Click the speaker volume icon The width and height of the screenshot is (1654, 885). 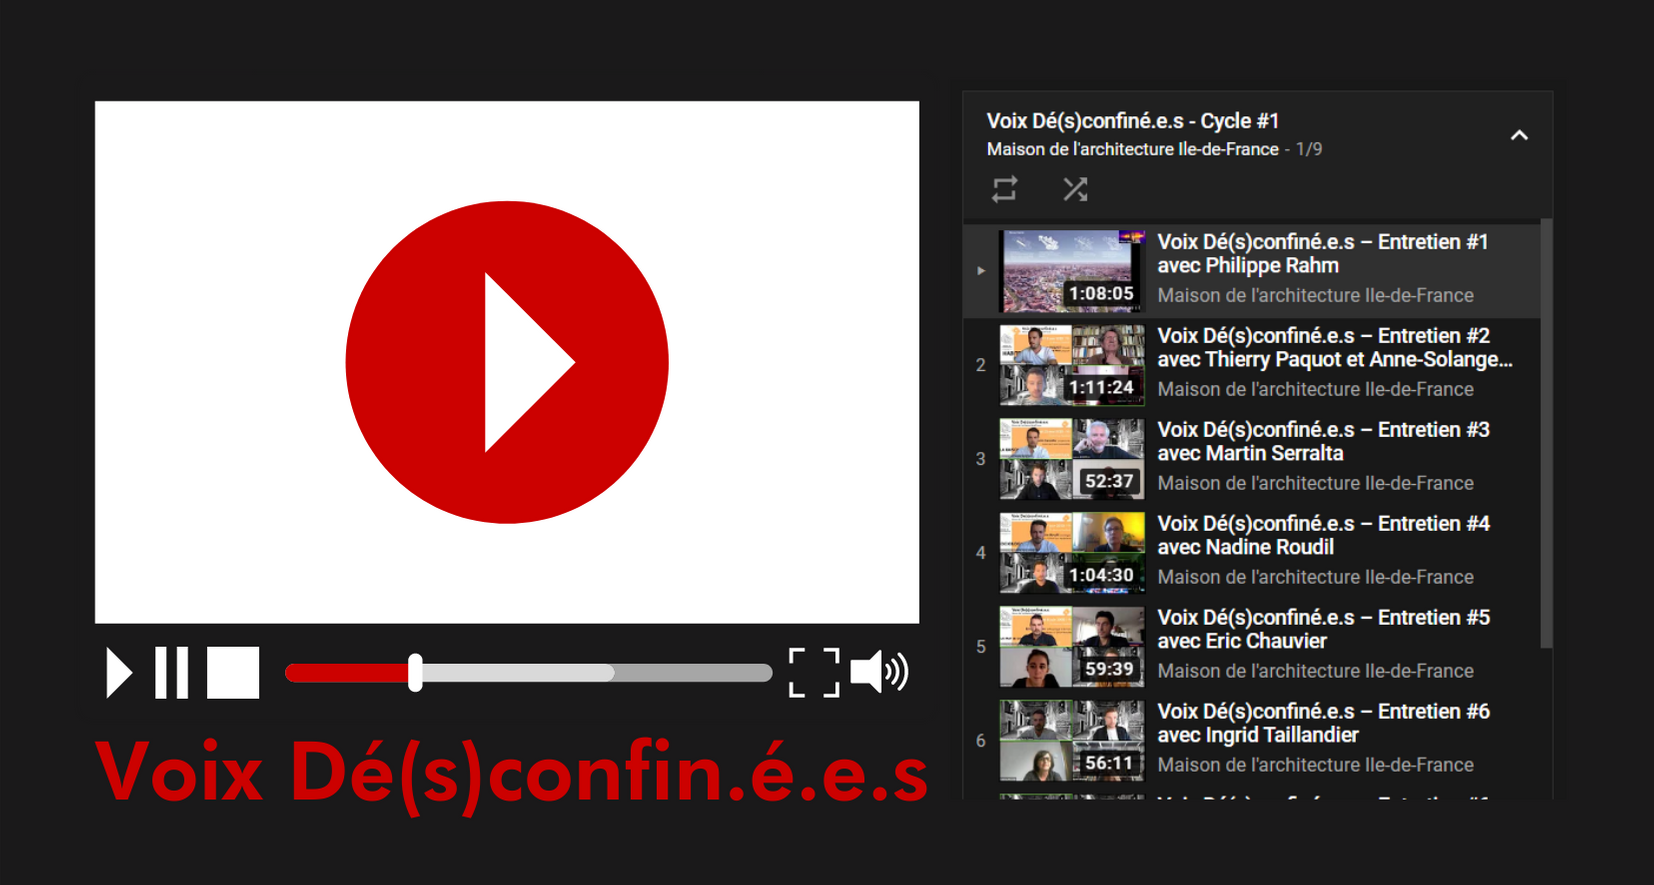pyautogui.click(x=879, y=671)
